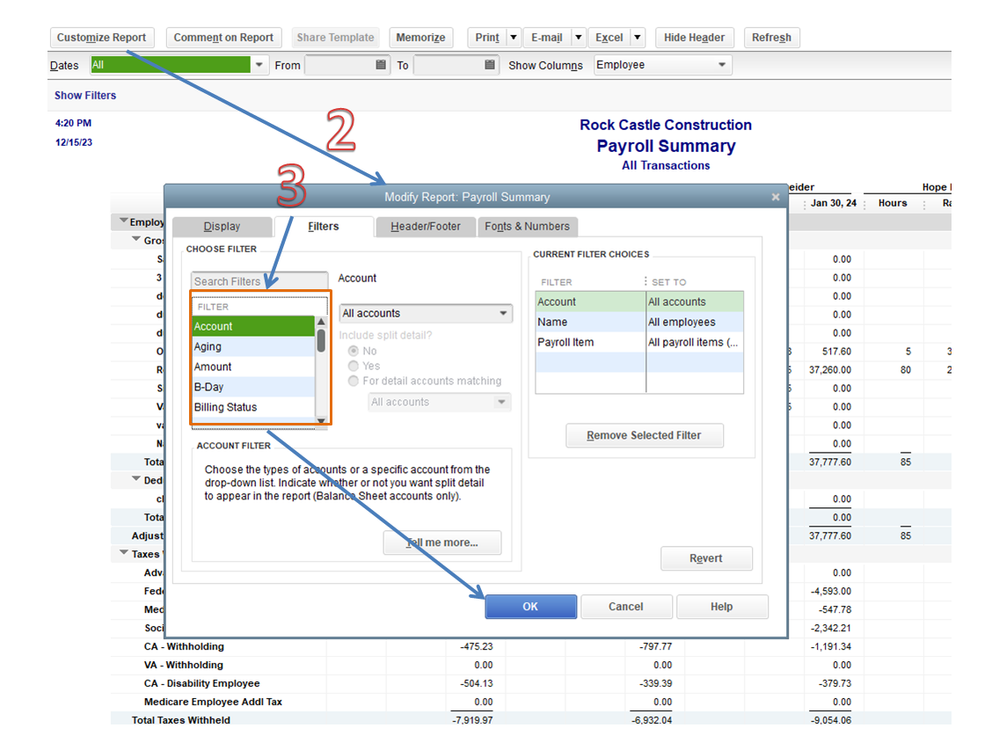The width and height of the screenshot is (999, 749).
Task: Click Cancel in Modify Report dialog
Action: 626,607
